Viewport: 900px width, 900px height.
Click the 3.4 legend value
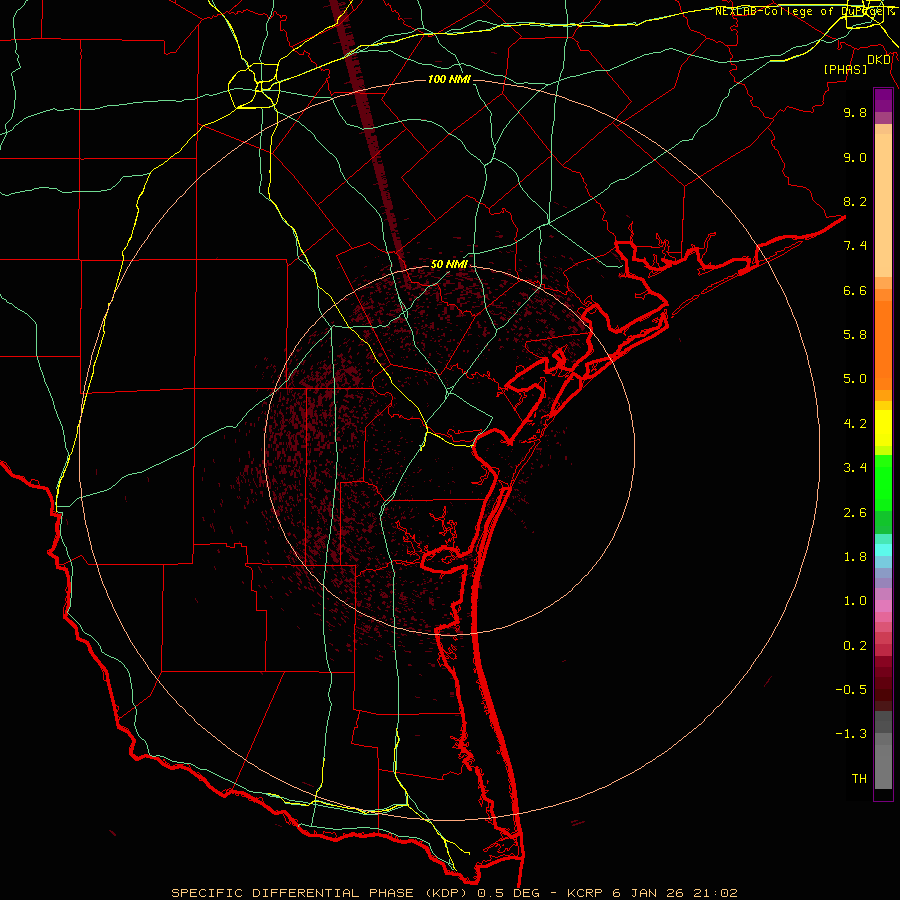(855, 468)
